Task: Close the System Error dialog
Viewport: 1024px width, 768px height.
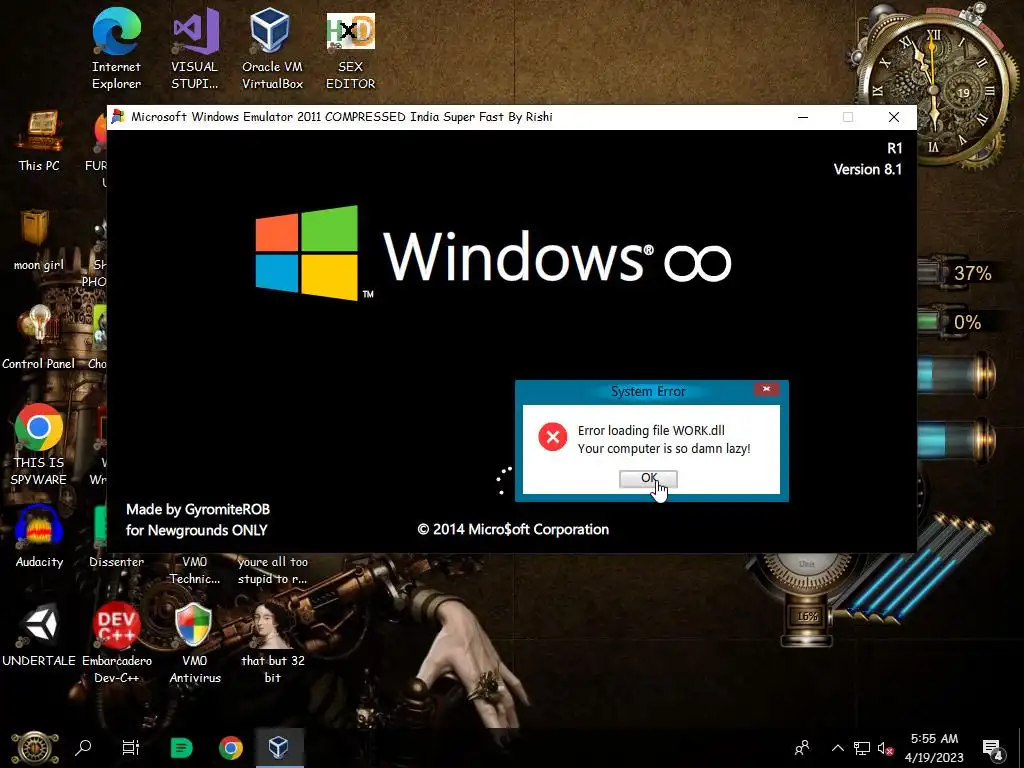Action: pyautogui.click(x=766, y=389)
